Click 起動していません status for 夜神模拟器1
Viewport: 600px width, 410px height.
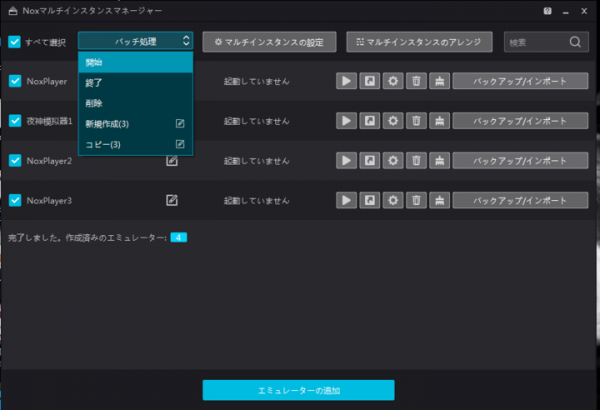pos(257,121)
